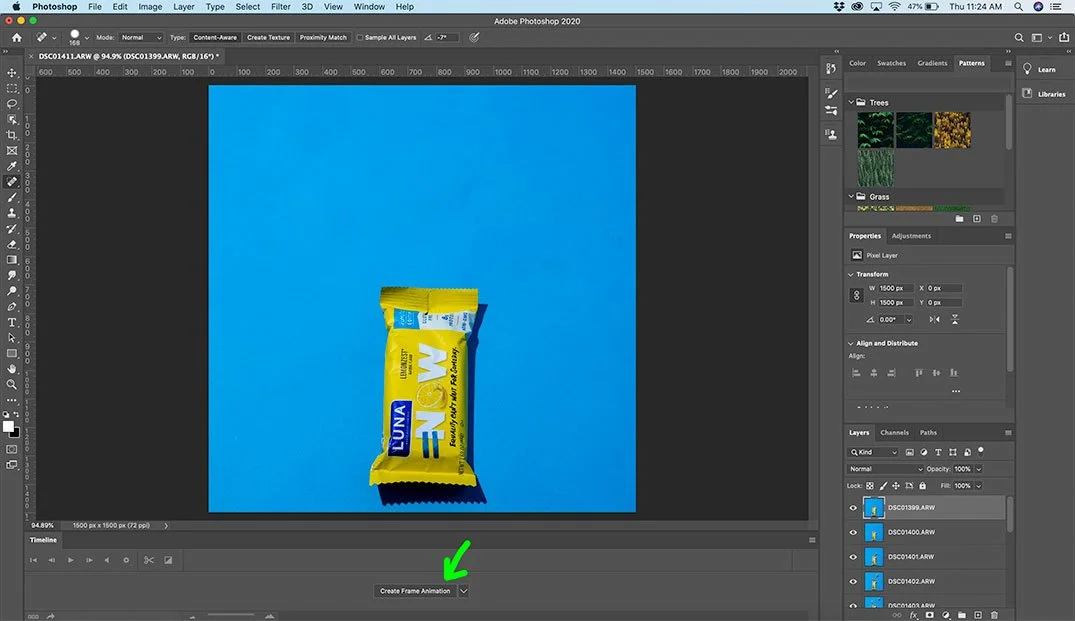
Task: Select the Proximity Match type button
Action: [x=323, y=38]
